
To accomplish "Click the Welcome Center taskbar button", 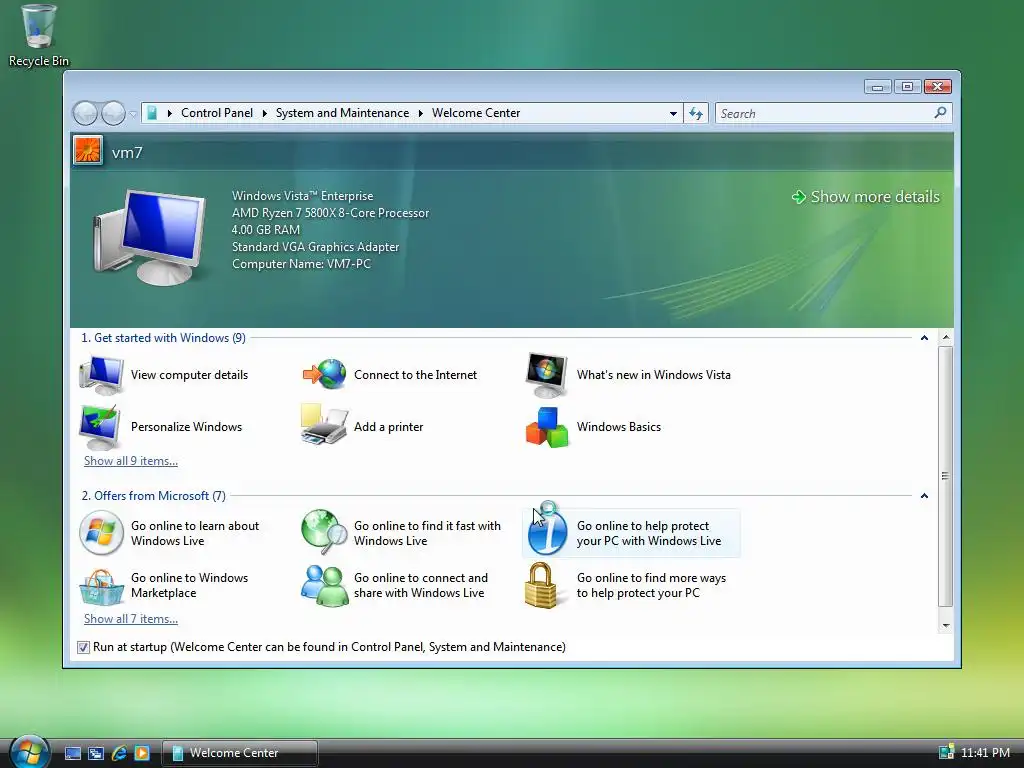I will [240, 753].
